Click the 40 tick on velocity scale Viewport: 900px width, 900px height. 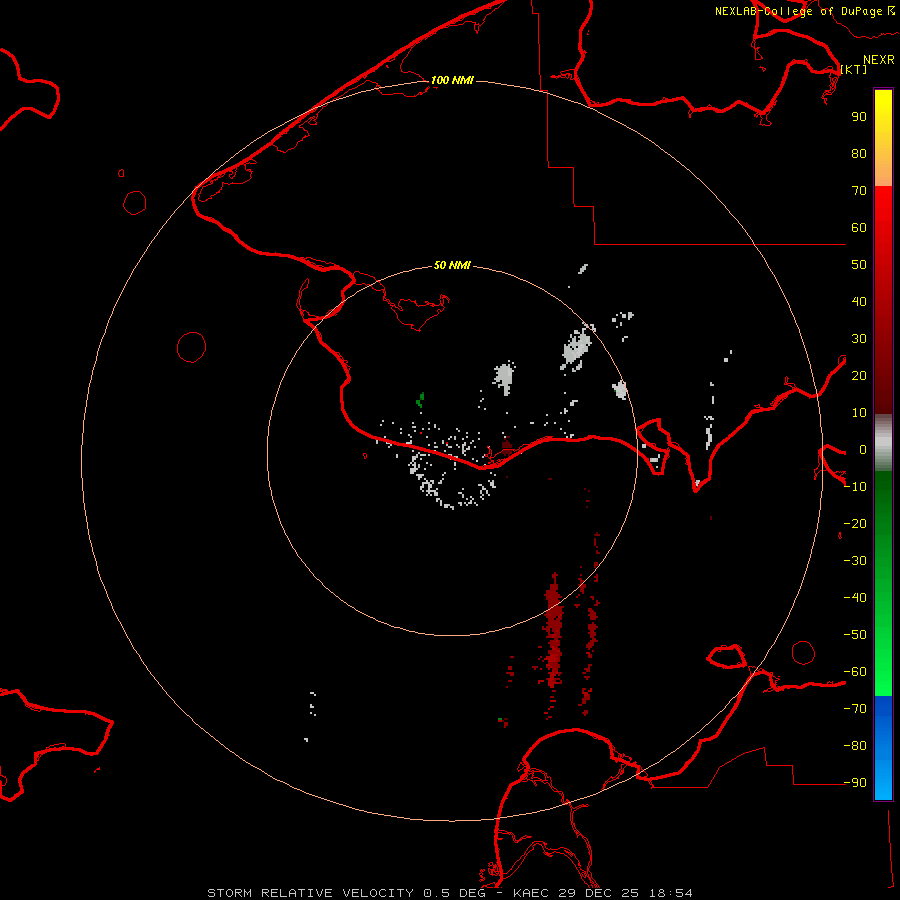click(x=859, y=301)
